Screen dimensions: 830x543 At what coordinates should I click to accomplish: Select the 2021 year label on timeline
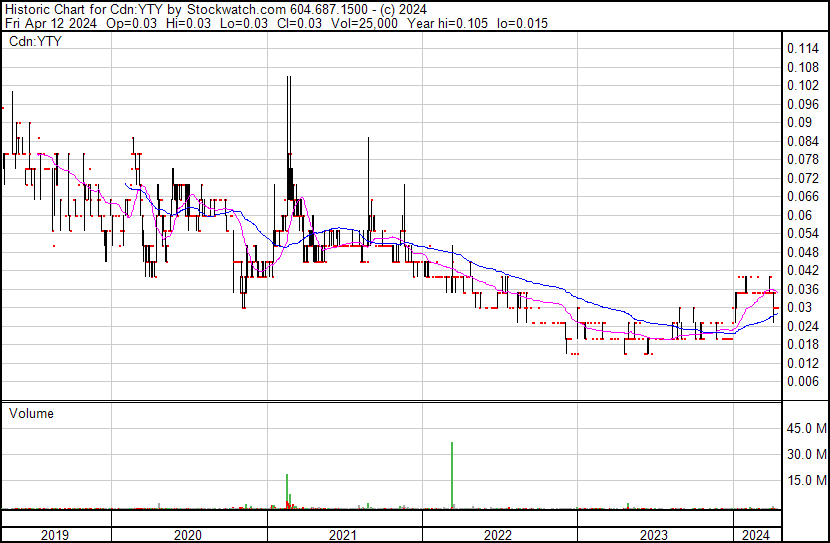point(343,534)
